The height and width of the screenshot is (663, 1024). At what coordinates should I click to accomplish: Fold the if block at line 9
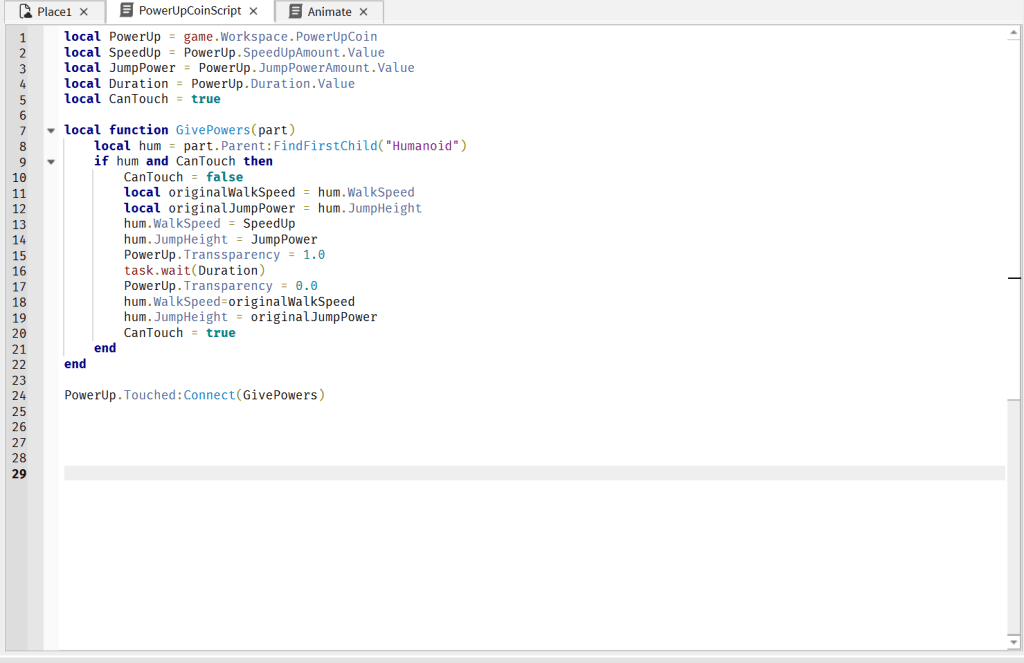[50, 161]
